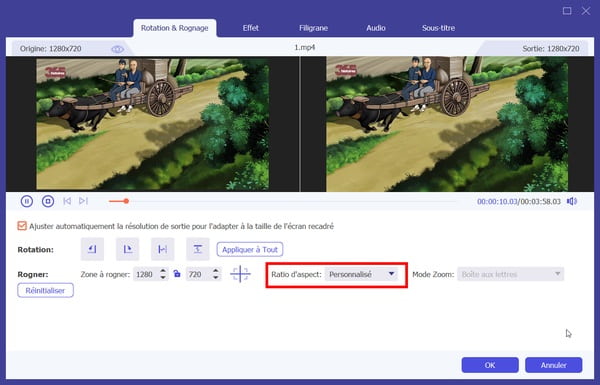Click the playback progress slider handle

click(x=126, y=201)
